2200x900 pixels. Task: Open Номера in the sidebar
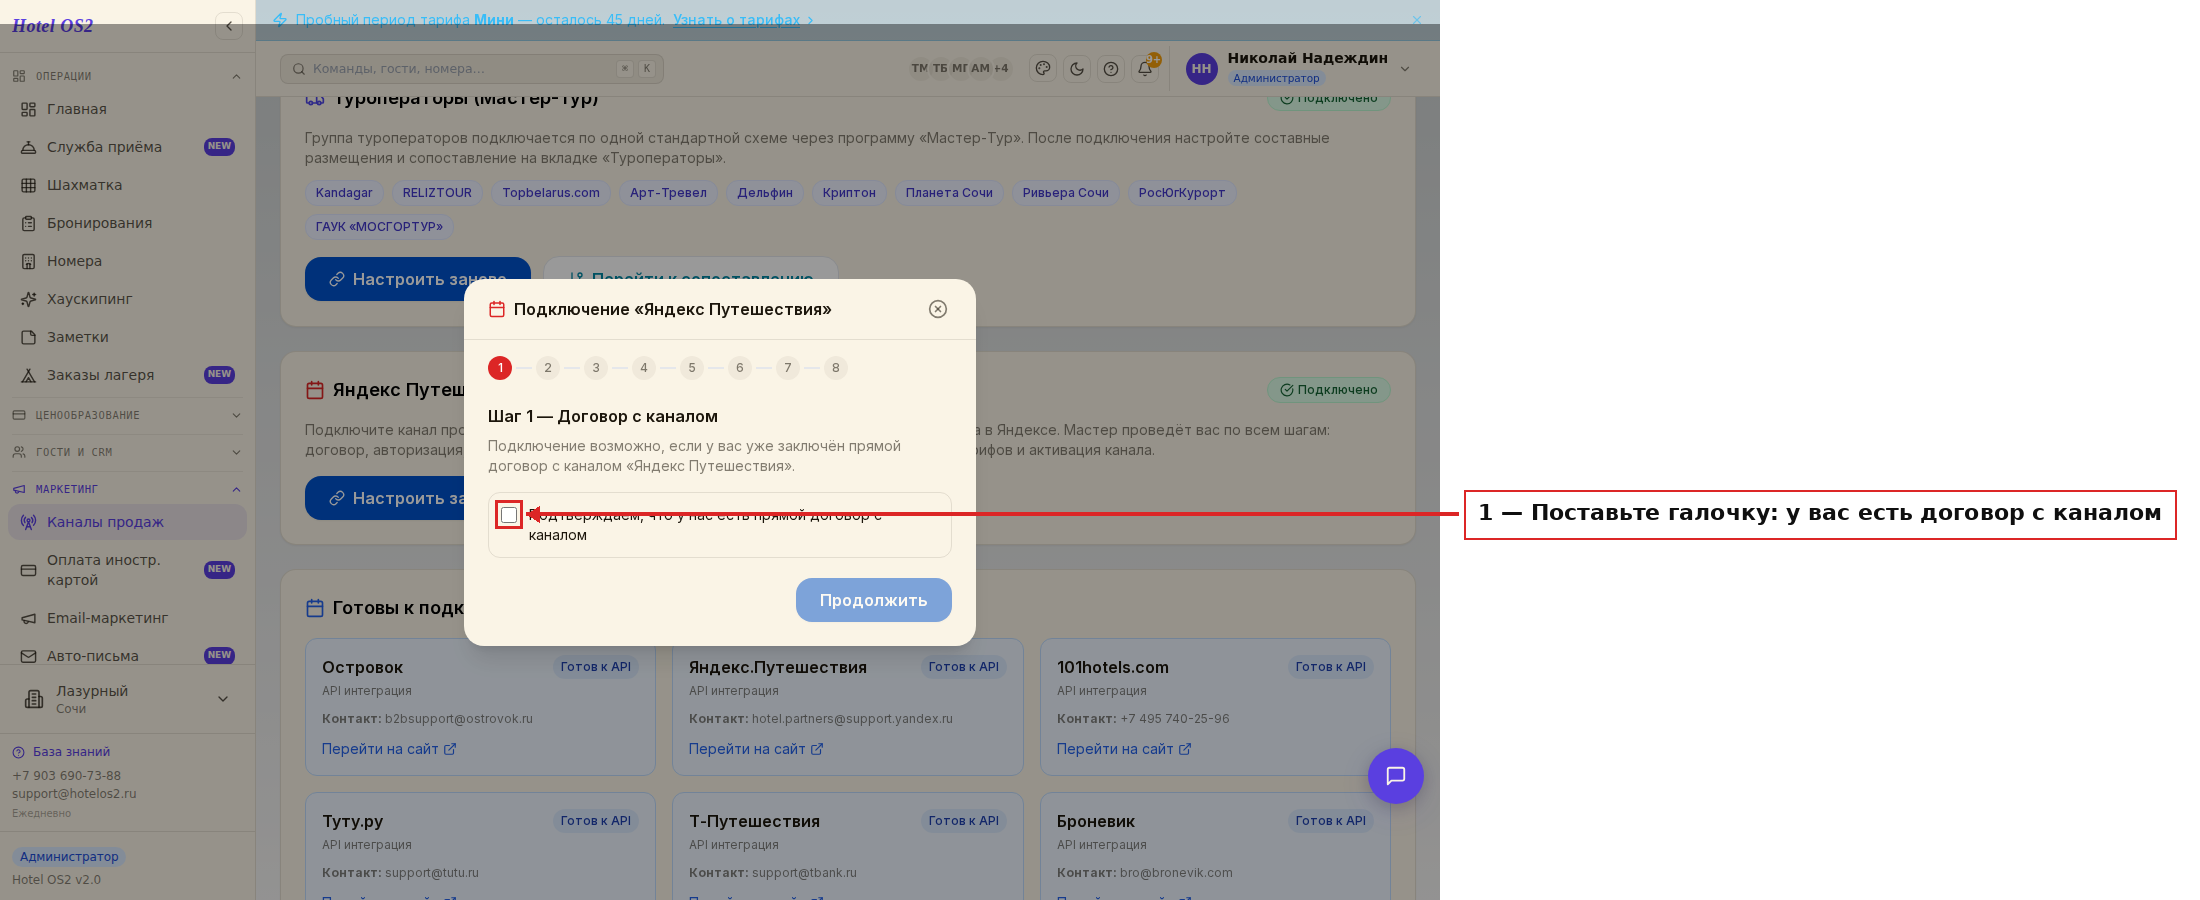(127, 261)
